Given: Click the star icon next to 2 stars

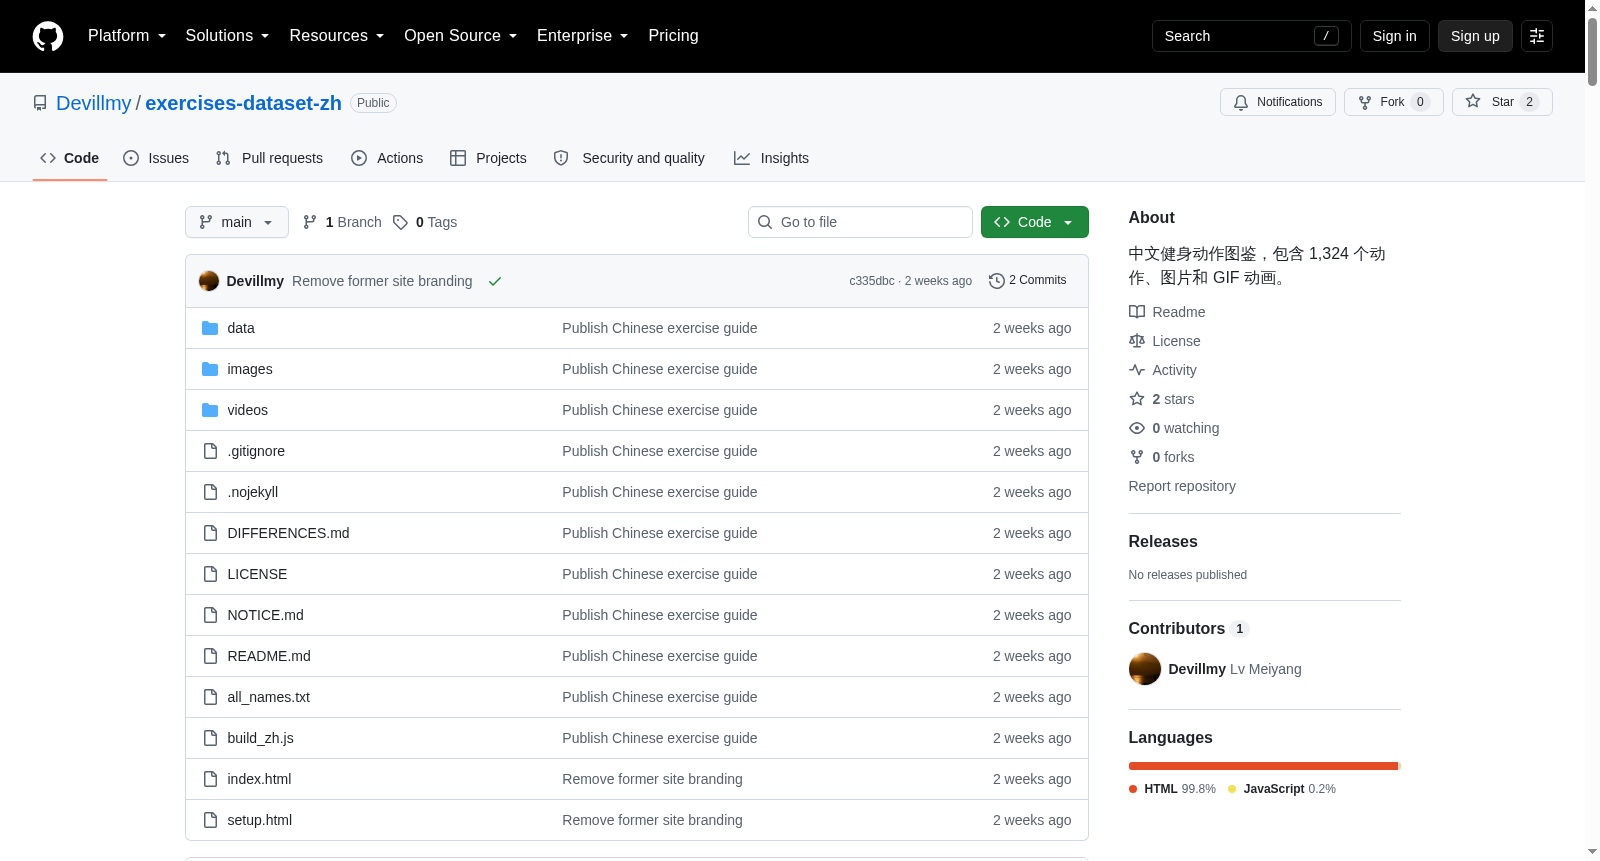Looking at the screenshot, I should click(x=1137, y=399).
